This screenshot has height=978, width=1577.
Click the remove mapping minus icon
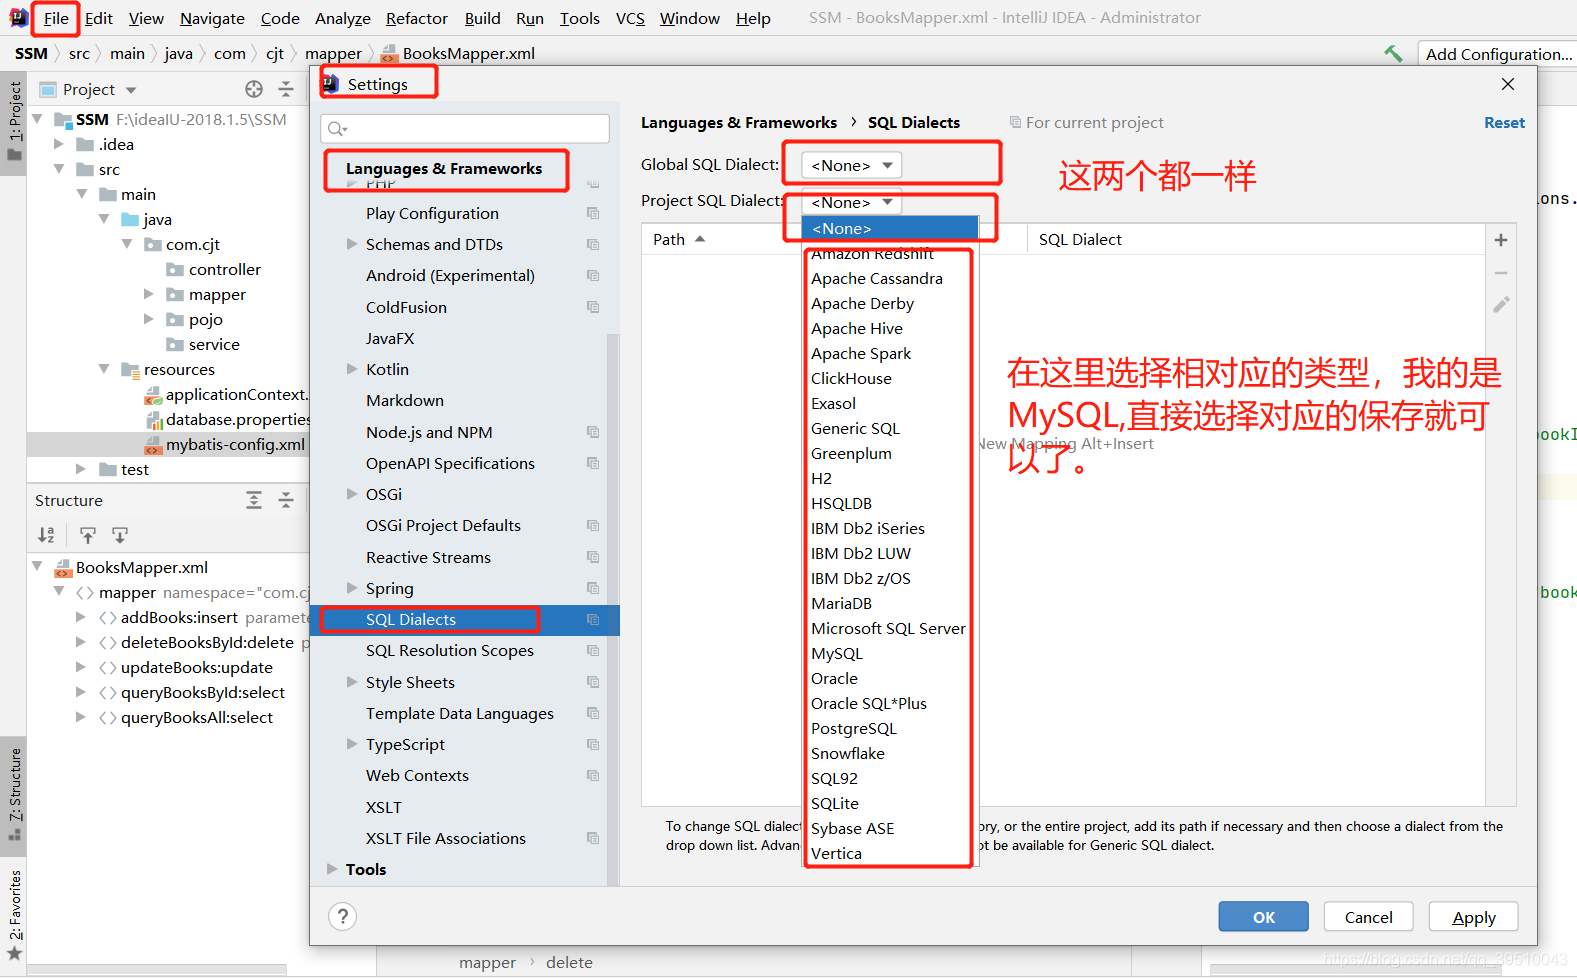pyautogui.click(x=1501, y=273)
